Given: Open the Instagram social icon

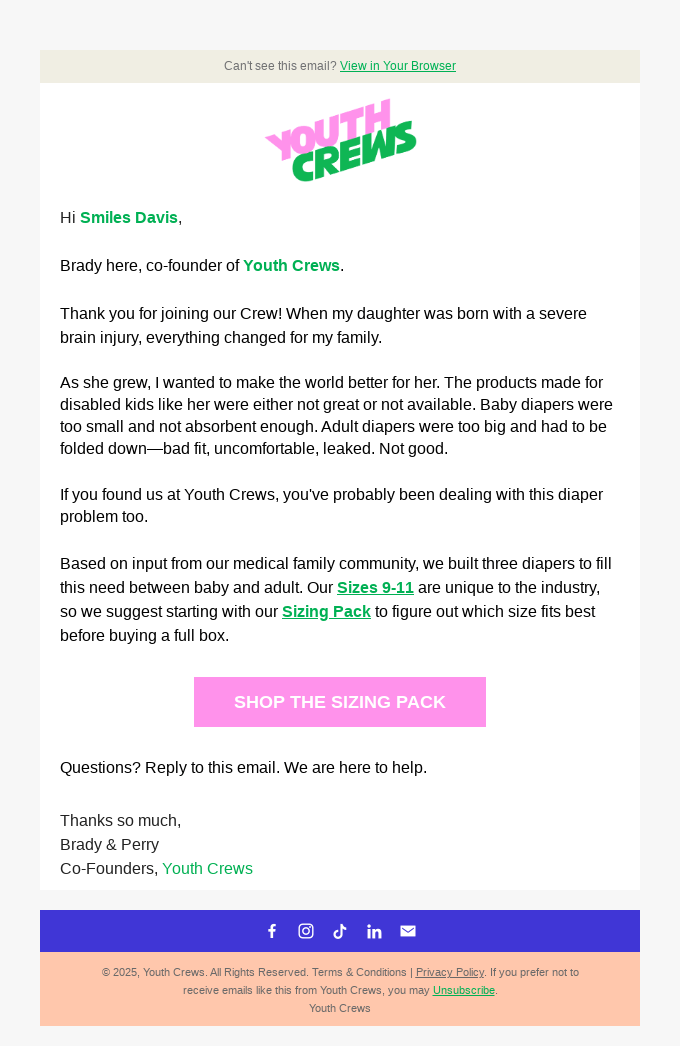Looking at the screenshot, I should tap(306, 931).
